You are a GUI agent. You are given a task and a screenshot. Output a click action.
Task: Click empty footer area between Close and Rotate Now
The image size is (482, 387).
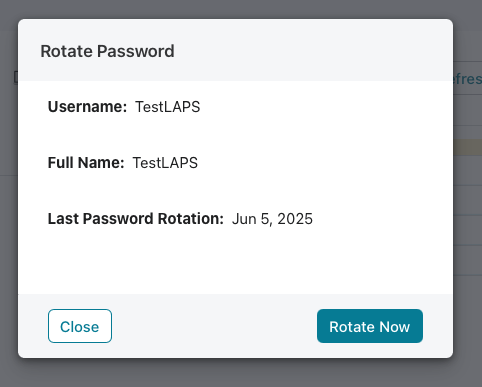[214, 326]
